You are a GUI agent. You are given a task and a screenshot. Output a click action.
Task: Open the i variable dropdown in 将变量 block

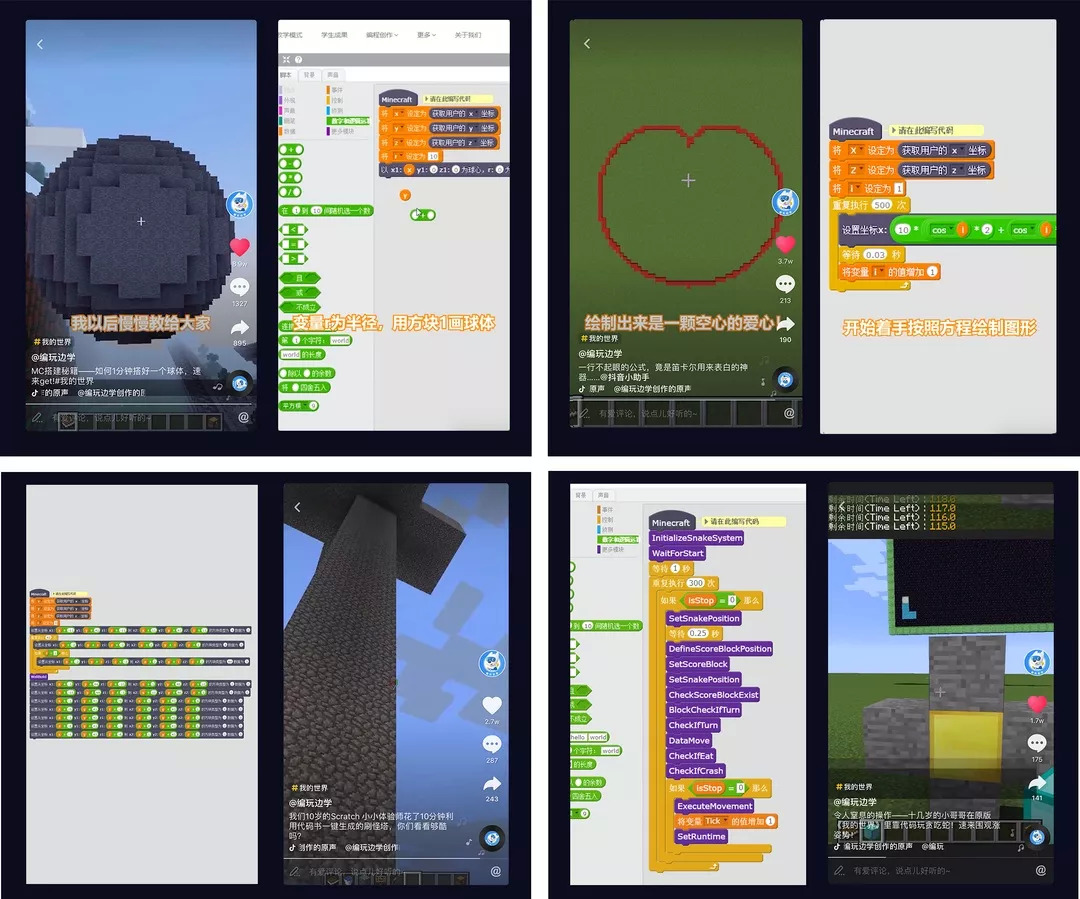[878, 272]
